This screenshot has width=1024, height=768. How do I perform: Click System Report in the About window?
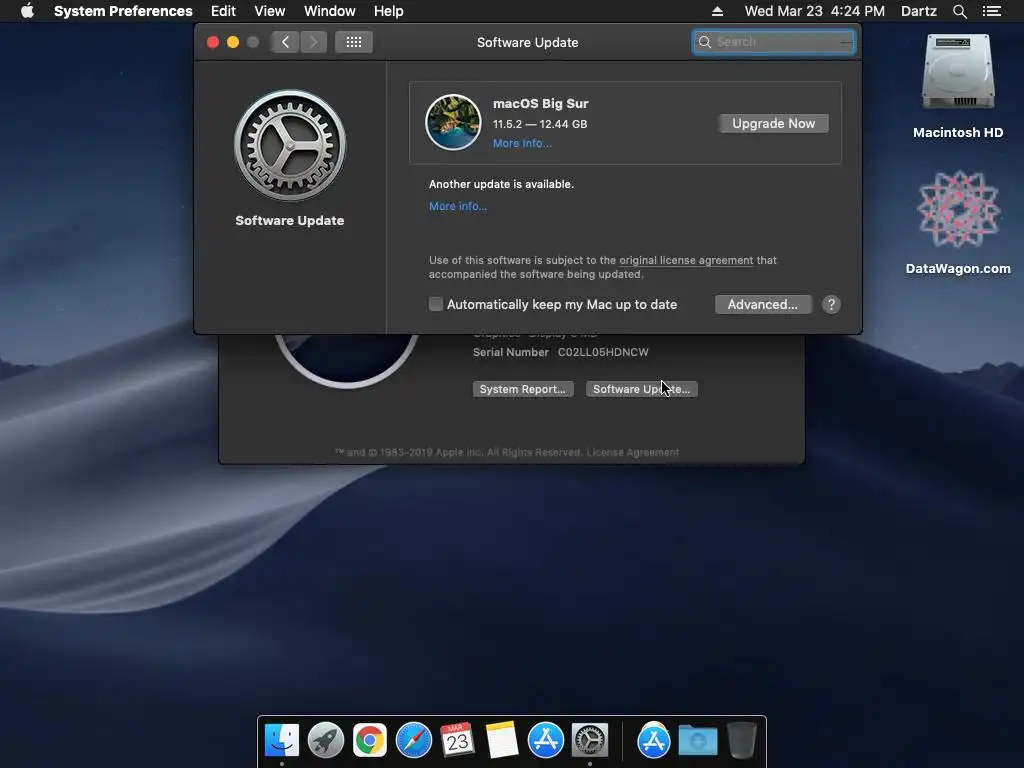tap(522, 389)
